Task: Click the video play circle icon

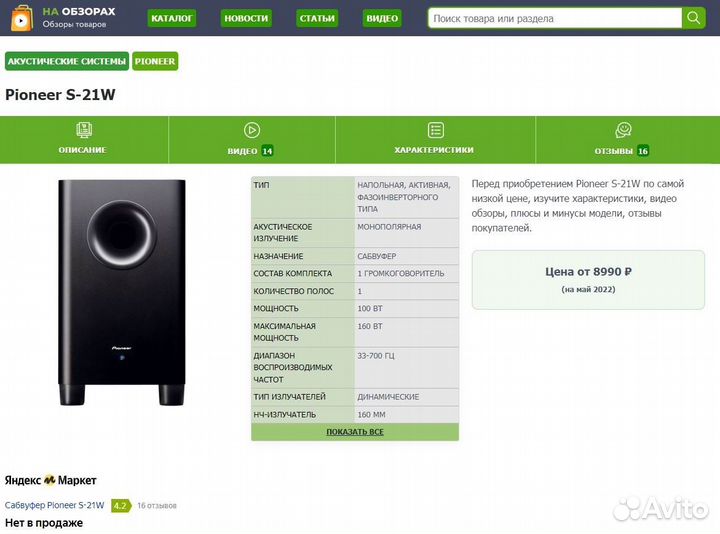Action: 252,130
